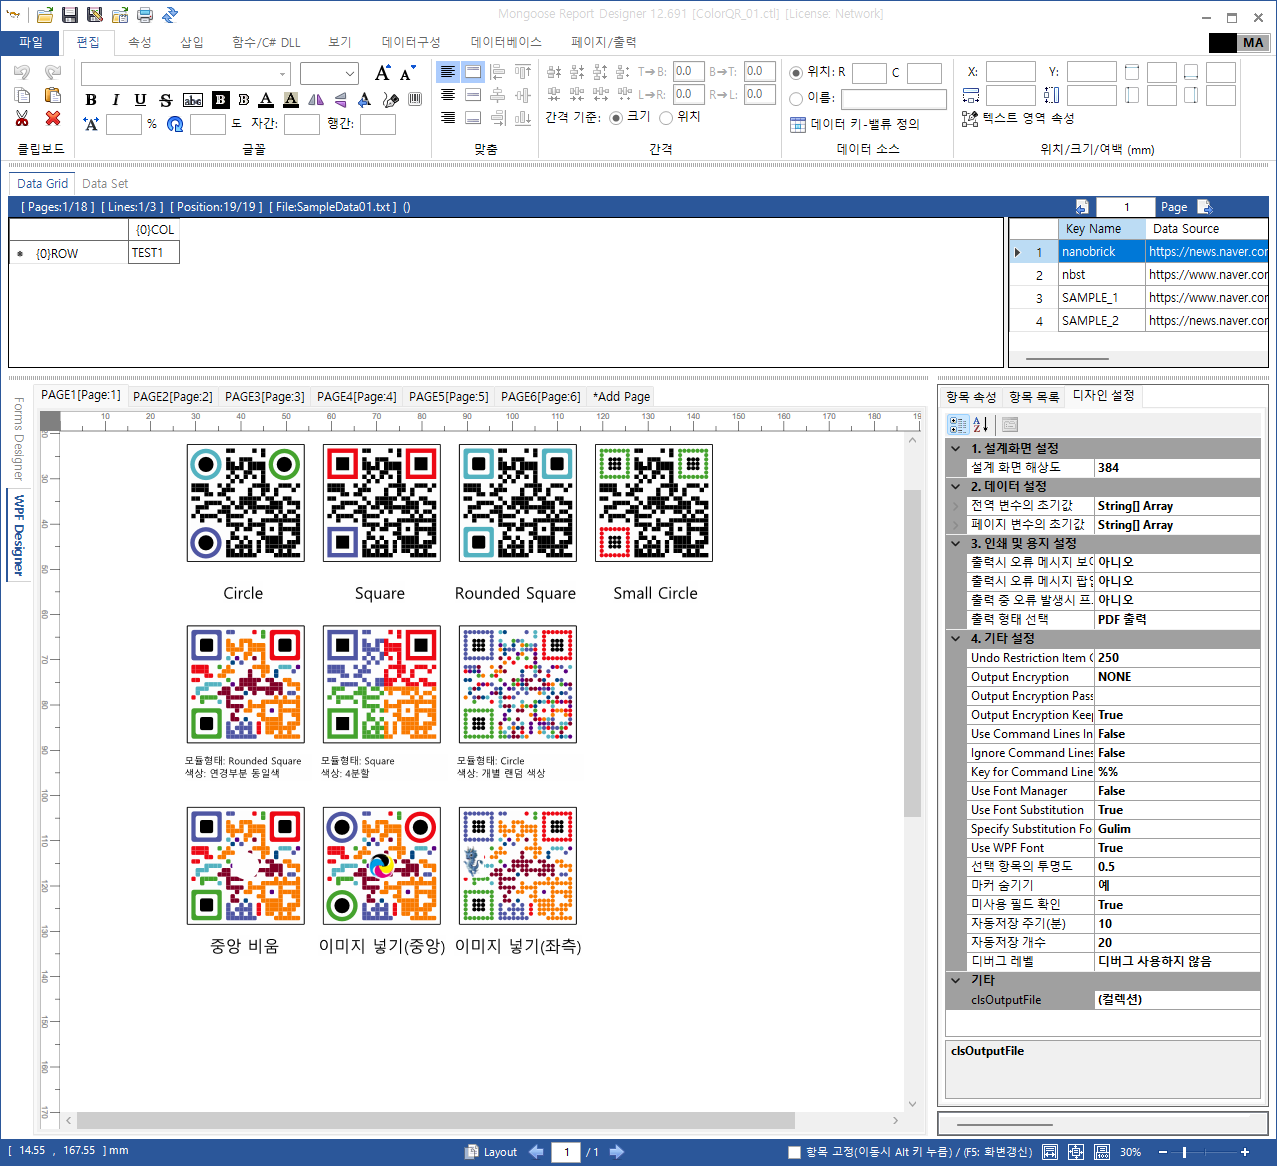Click the Paste clipboard icon
The width and height of the screenshot is (1277, 1166).
[53, 96]
